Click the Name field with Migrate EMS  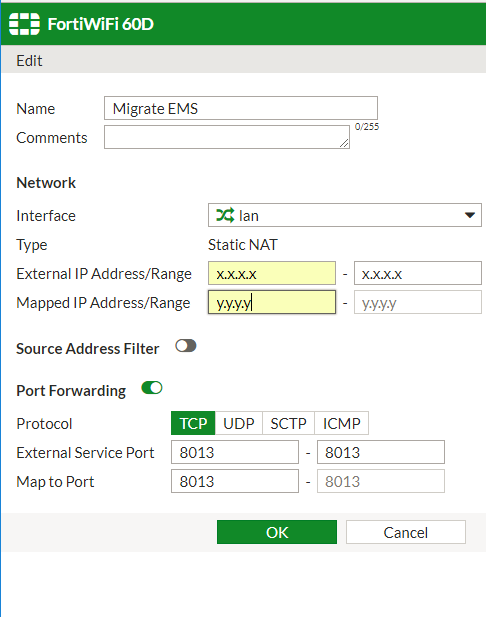(x=241, y=108)
